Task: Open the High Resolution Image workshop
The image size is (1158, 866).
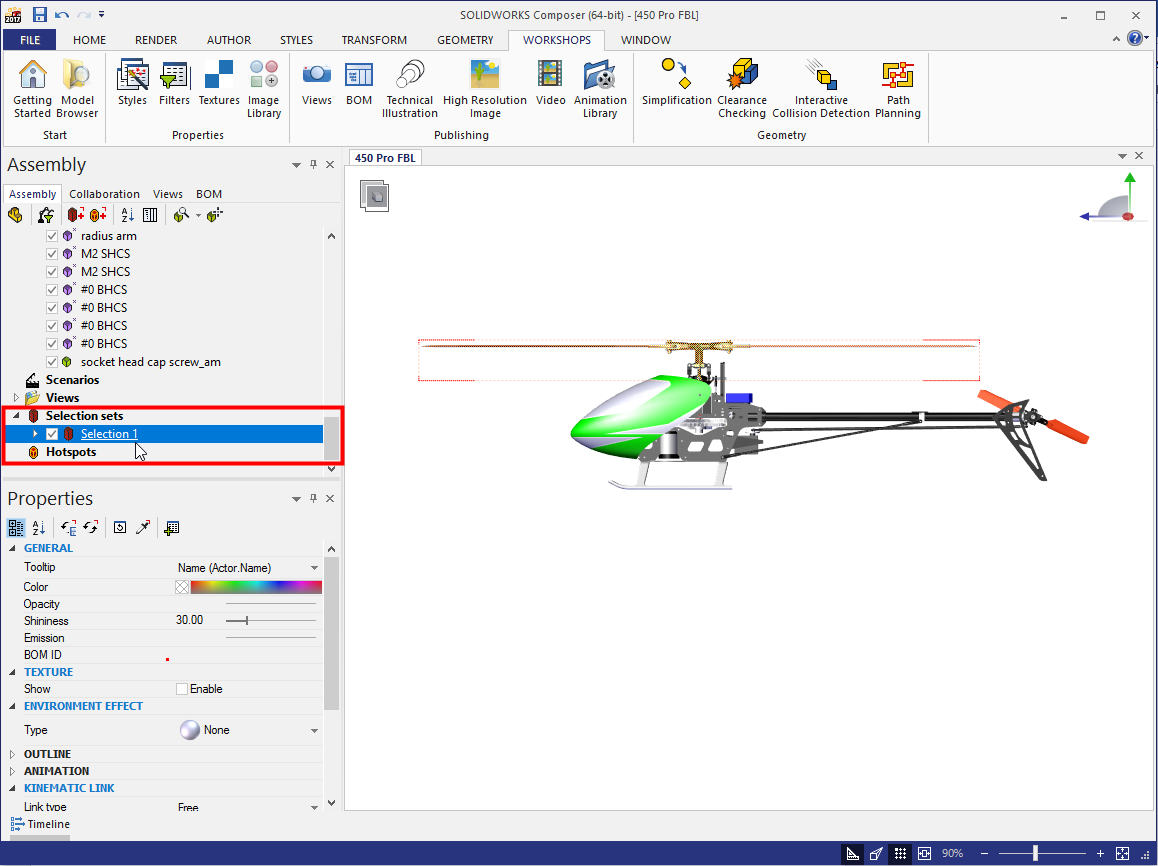Action: (484, 88)
